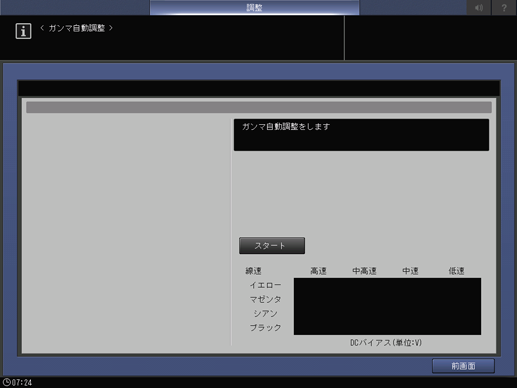Click the clock icon beside 07:24
The height and width of the screenshot is (388, 517).
(6, 382)
